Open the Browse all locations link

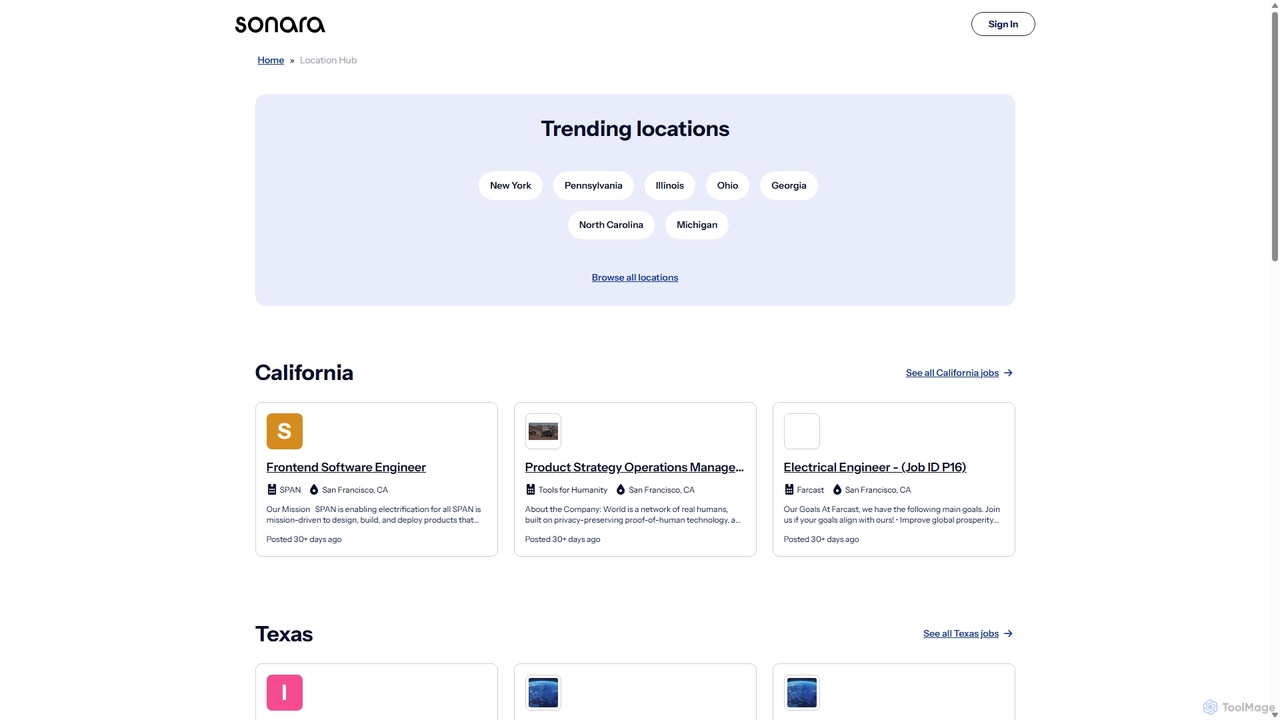635,278
